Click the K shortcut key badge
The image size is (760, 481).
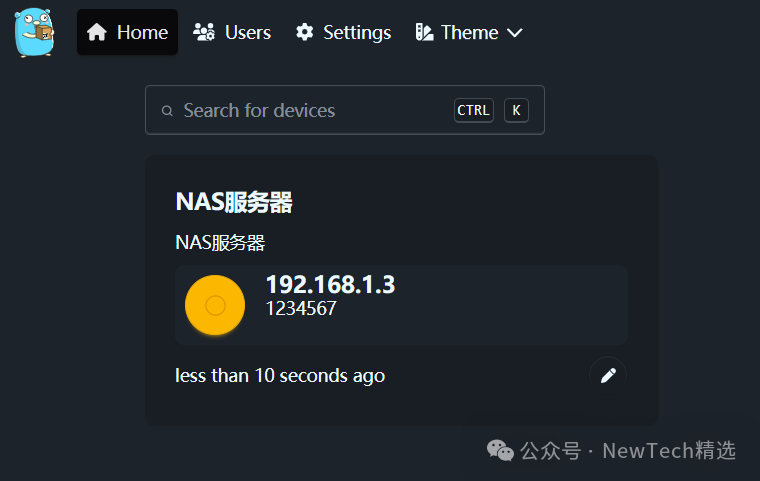coord(516,110)
